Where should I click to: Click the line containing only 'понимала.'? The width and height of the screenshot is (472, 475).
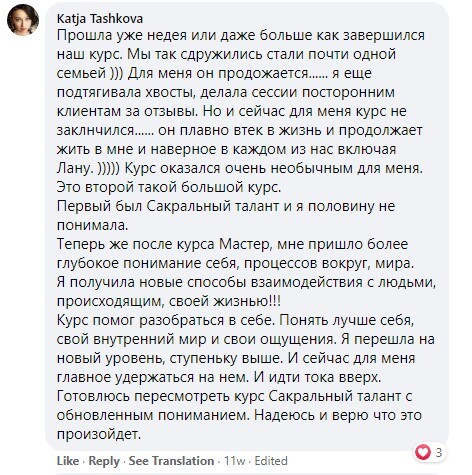pos(93,225)
